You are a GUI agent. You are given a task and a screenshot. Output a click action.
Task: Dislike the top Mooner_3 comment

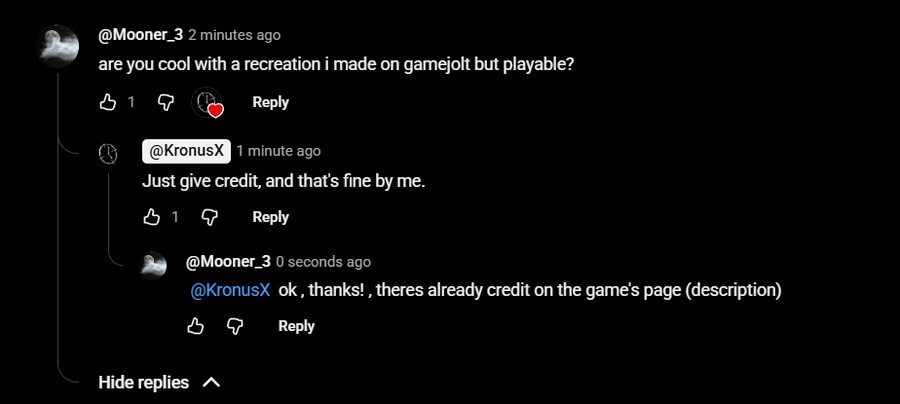coord(167,102)
